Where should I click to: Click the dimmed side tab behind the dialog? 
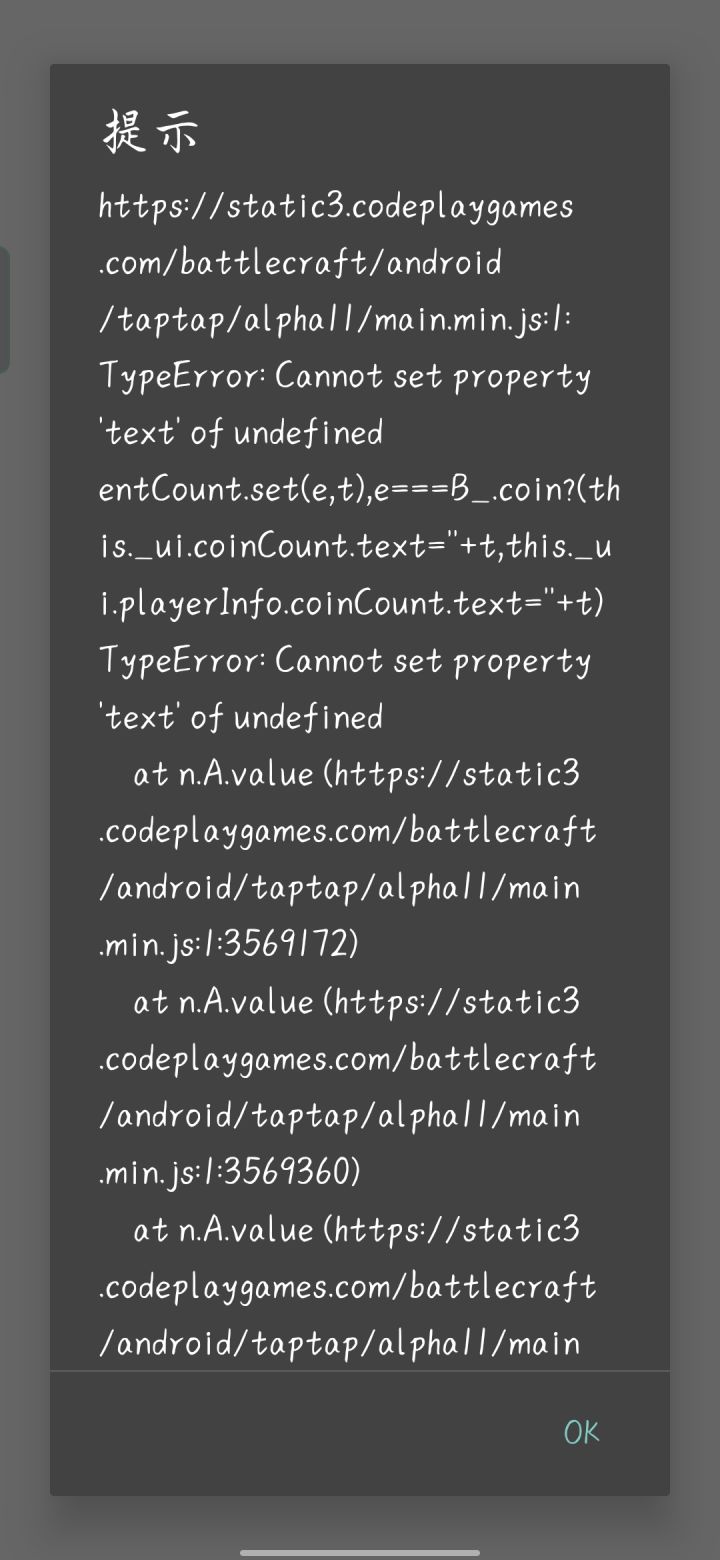coord(5,310)
